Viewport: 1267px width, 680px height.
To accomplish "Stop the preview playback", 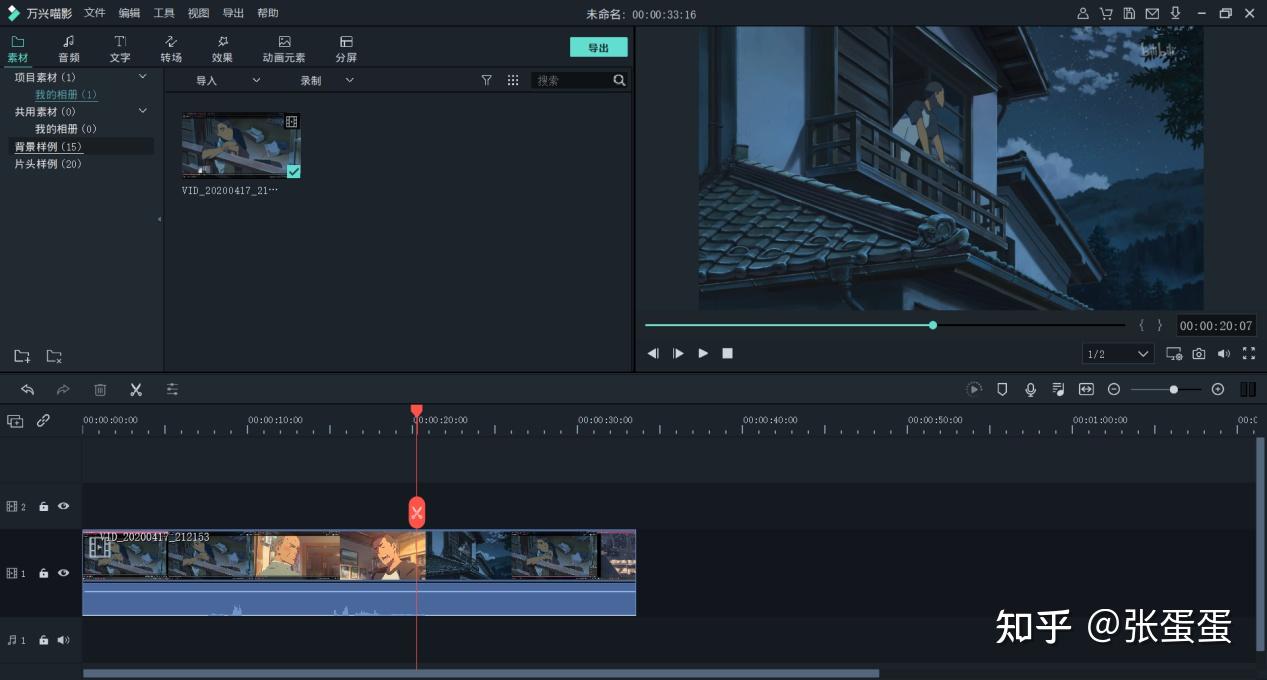I will pyautogui.click(x=728, y=353).
